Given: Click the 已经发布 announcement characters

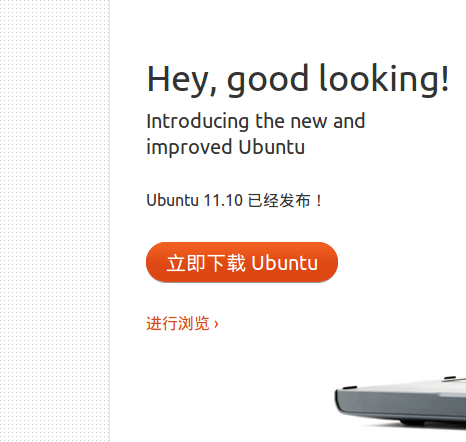Looking at the screenshot, I should click(279, 200).
